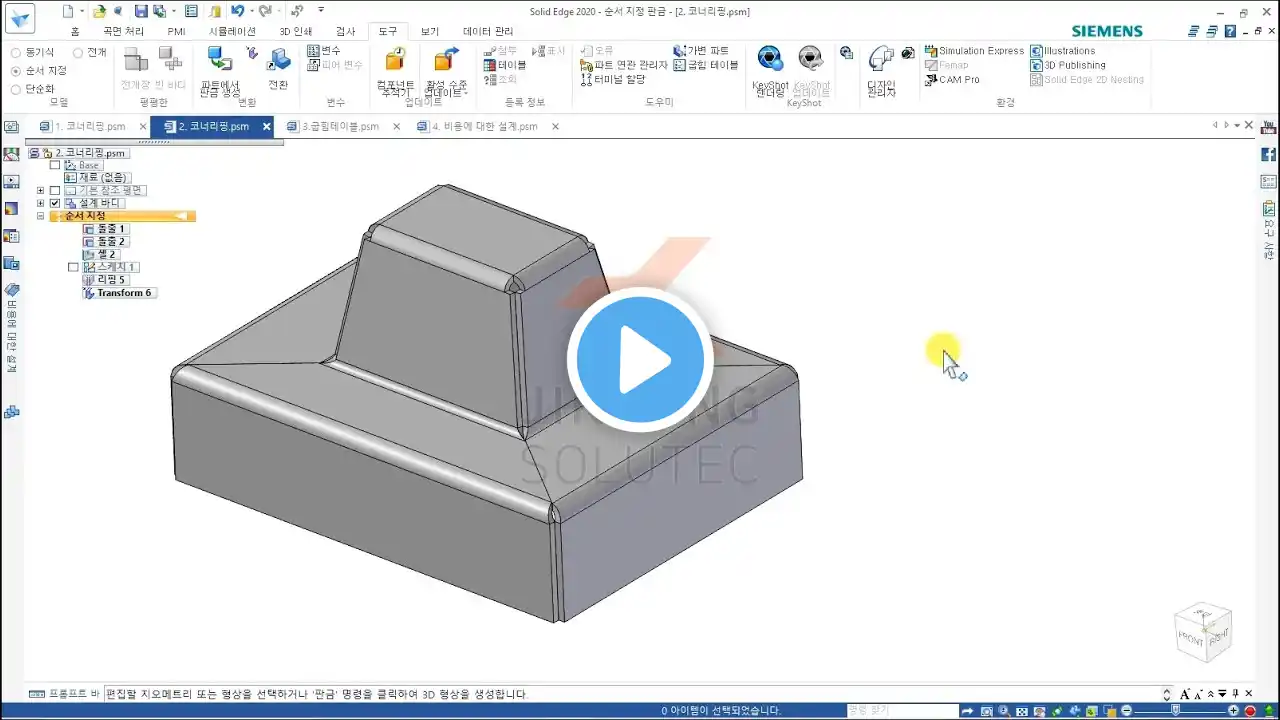Click the Undo arrow icon

coord(237,11)
